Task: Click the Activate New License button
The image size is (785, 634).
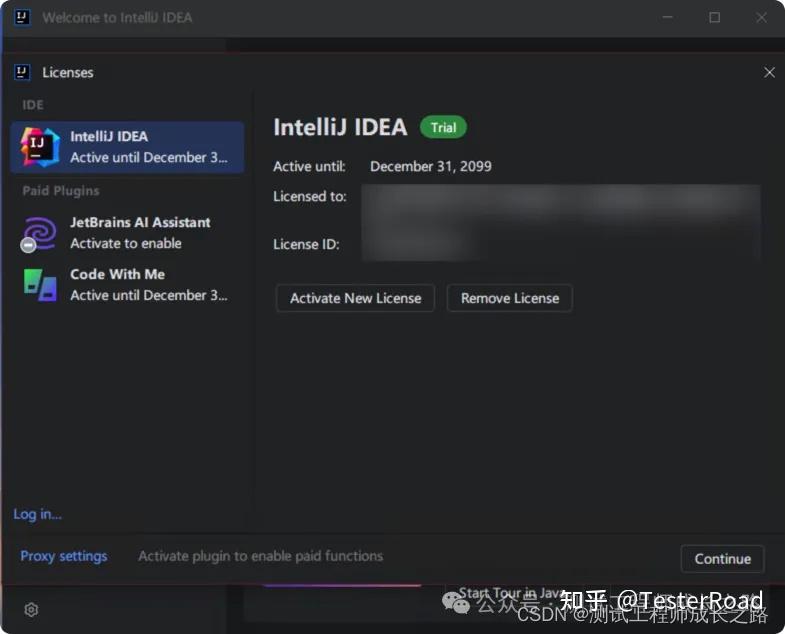Action: tap(355, 298)
